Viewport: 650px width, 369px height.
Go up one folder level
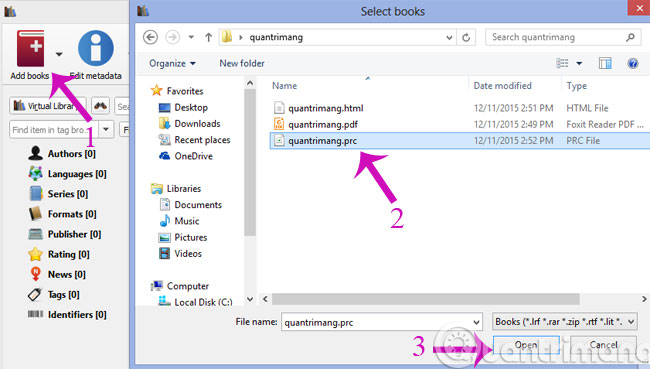[209, 37]
